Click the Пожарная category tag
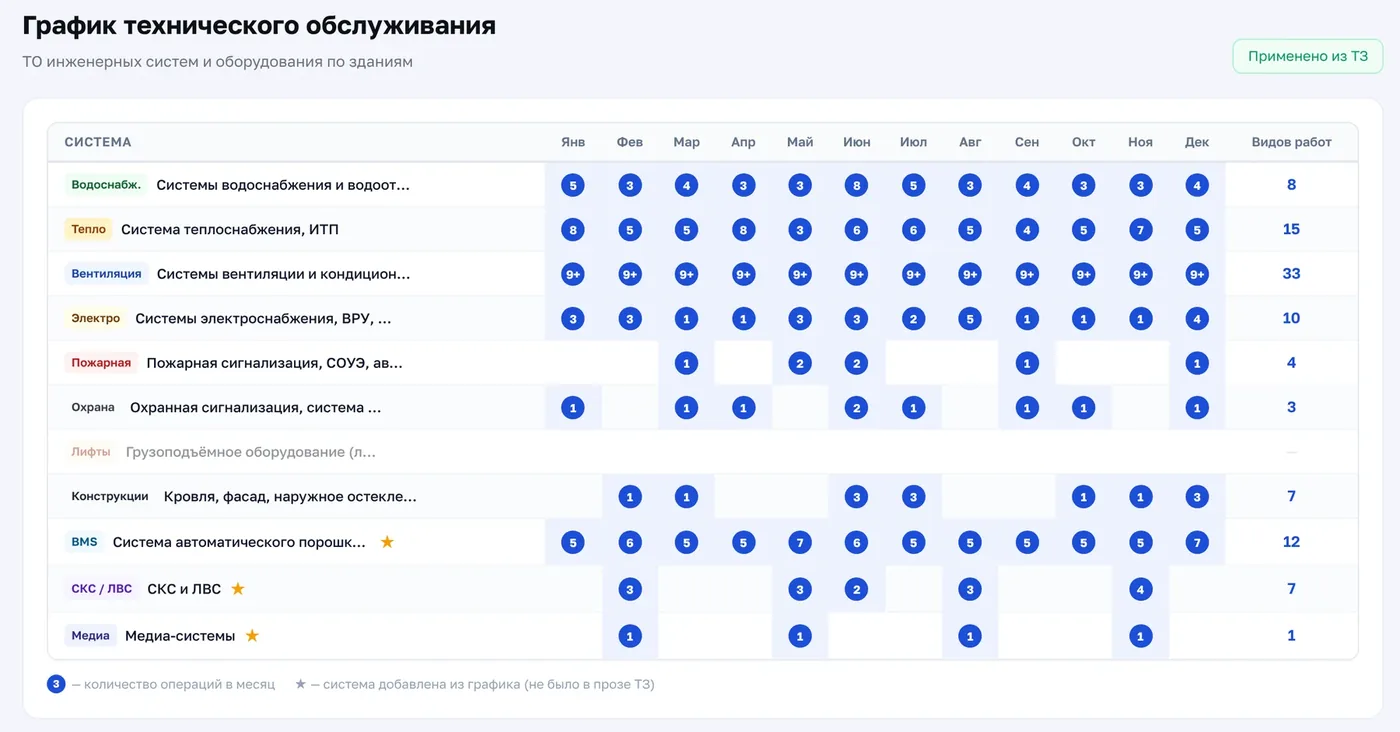Image resolution: width=1400 pixels, height=732 pixels. (101, 363)
